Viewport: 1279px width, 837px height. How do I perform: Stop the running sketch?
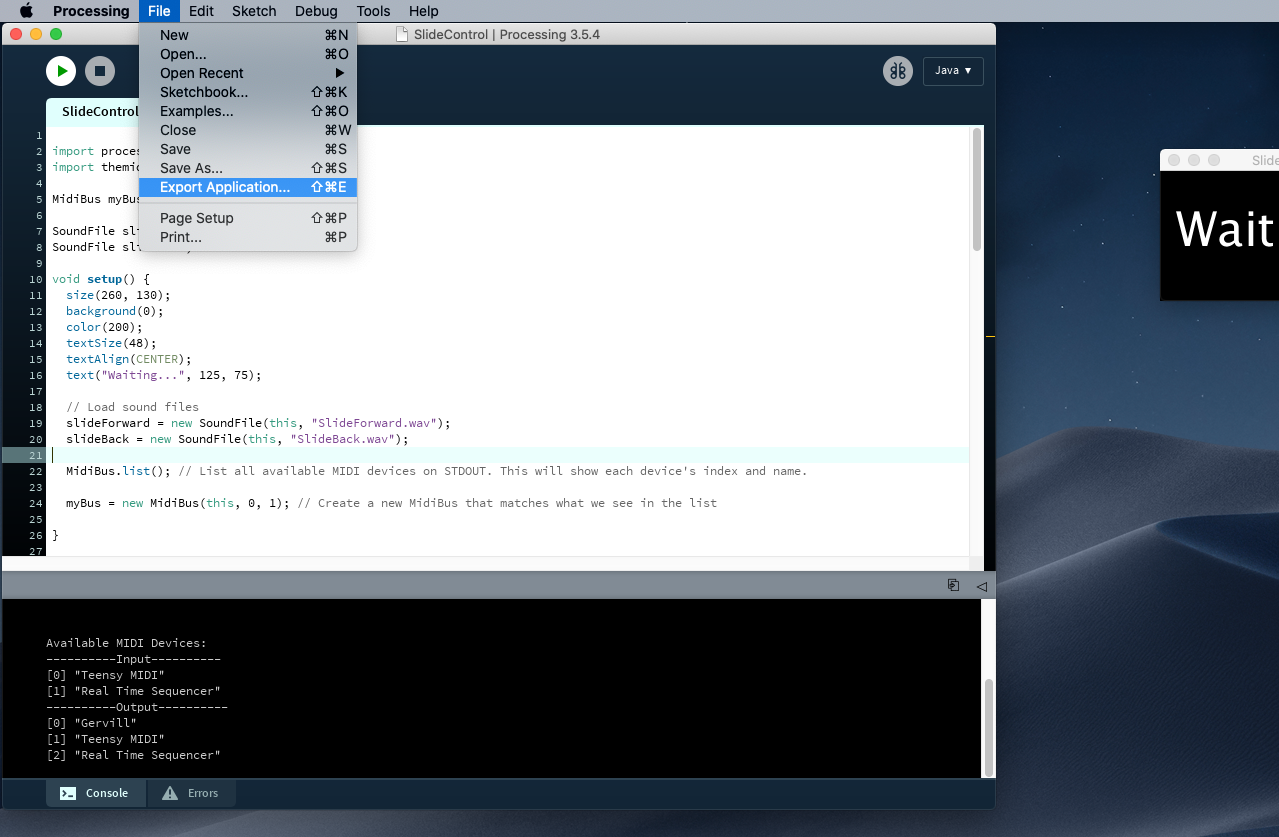coord(99,71)
